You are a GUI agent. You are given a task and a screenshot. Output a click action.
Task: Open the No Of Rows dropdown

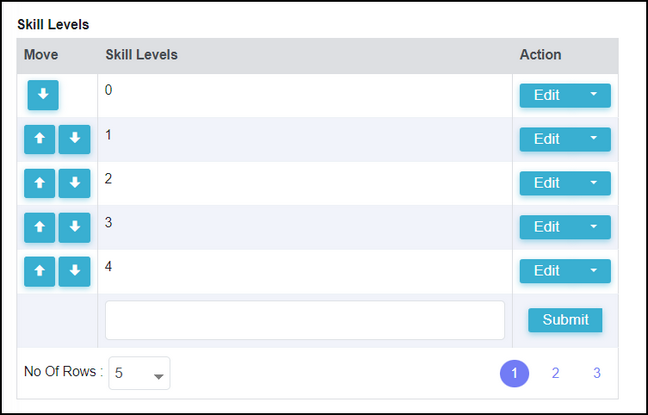[139, 373]
